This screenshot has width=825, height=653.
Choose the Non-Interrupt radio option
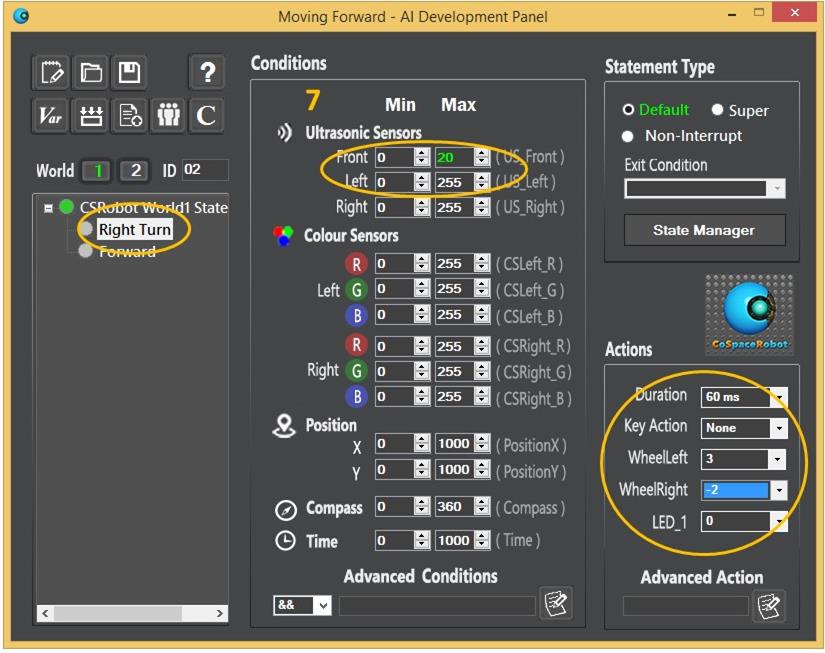click(x=629, y=136)
